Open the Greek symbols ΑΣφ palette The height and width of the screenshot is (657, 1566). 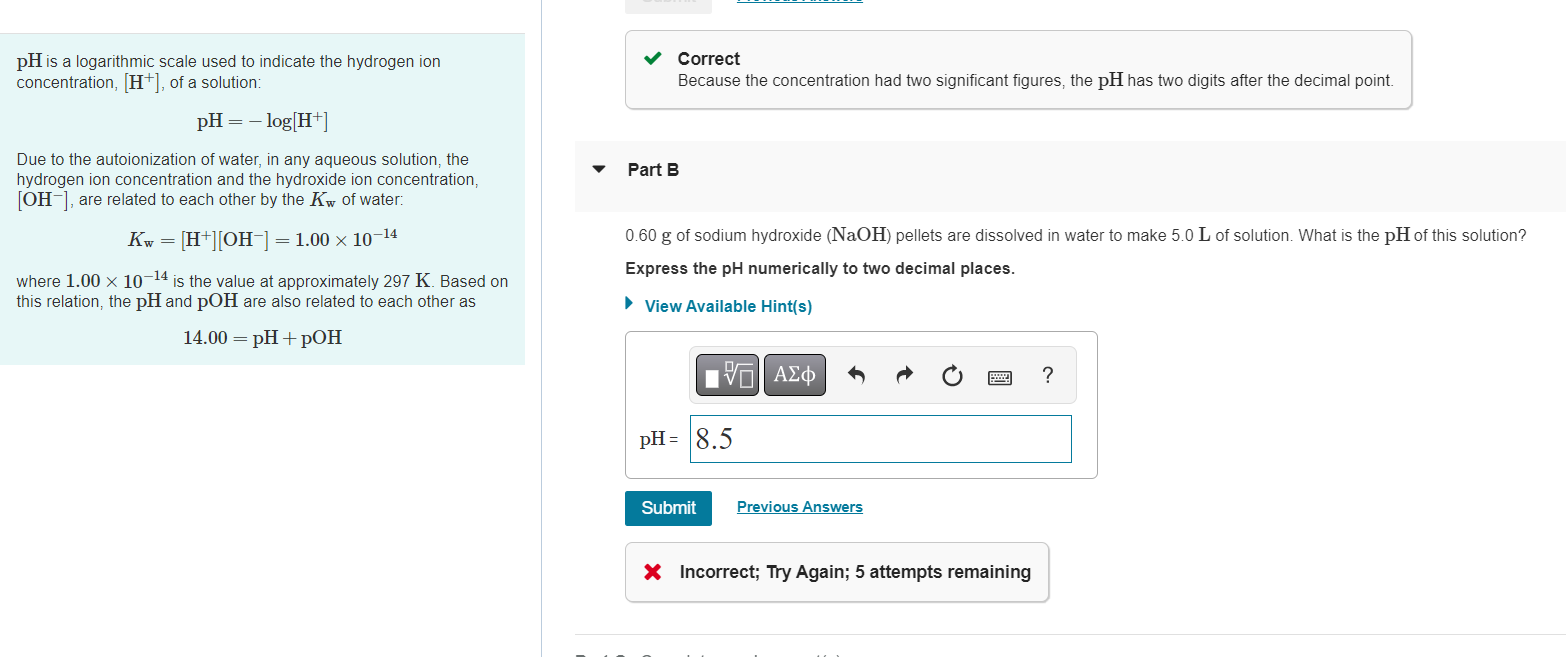(794, 375)
